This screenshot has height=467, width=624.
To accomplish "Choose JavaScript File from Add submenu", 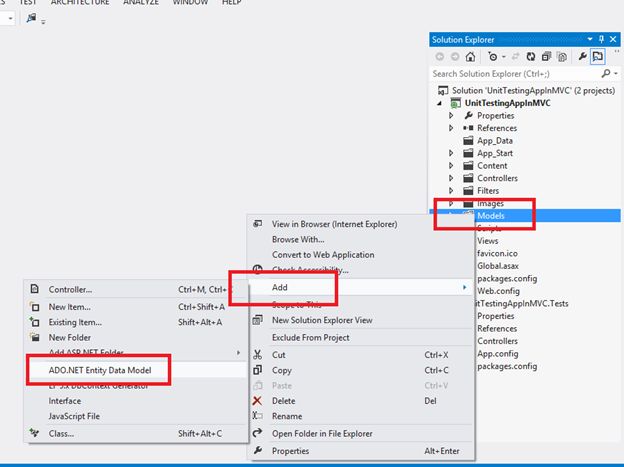I will pos(74,416).
